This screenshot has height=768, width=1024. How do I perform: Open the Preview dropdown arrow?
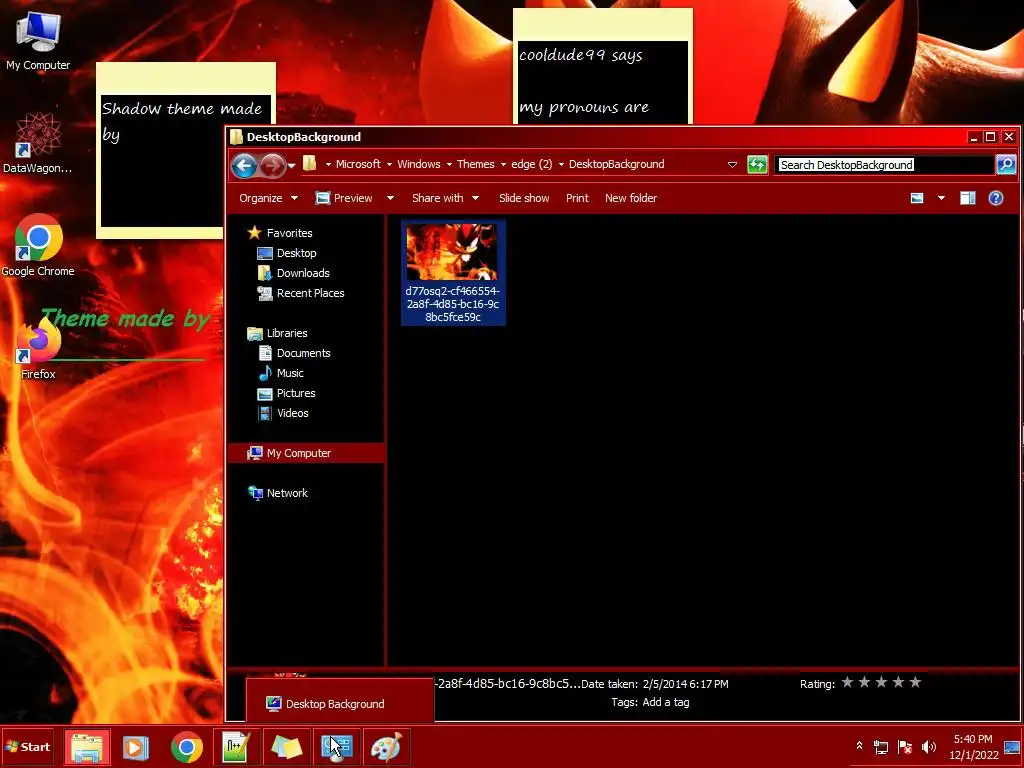point(390,198)
